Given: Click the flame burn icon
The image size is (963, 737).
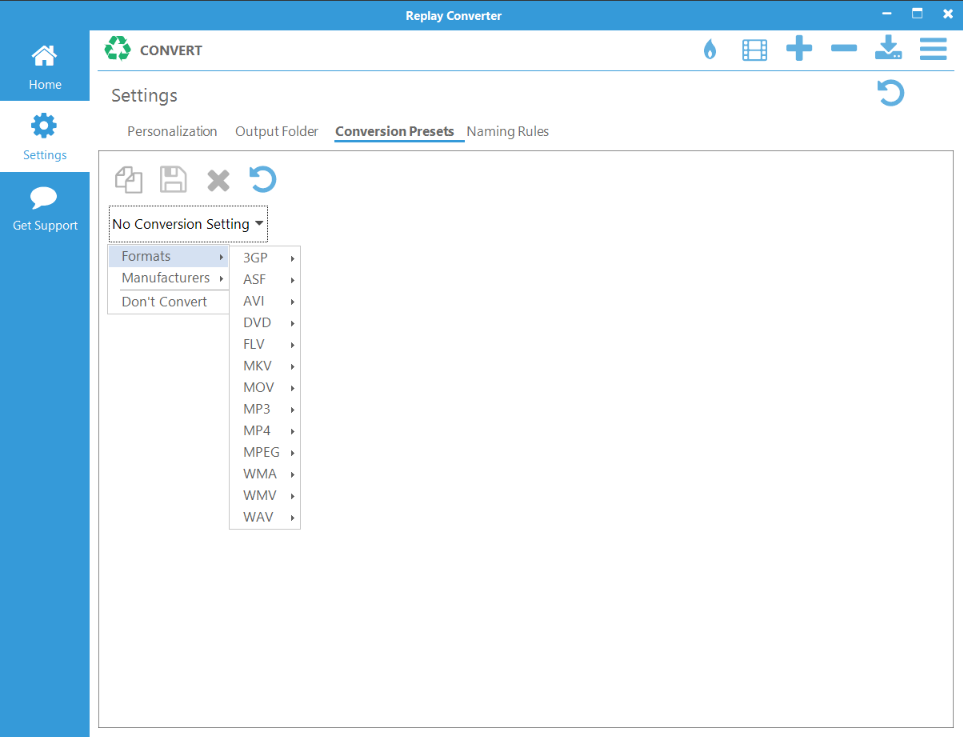Looking at the screenshot, I should click(710, 49).
